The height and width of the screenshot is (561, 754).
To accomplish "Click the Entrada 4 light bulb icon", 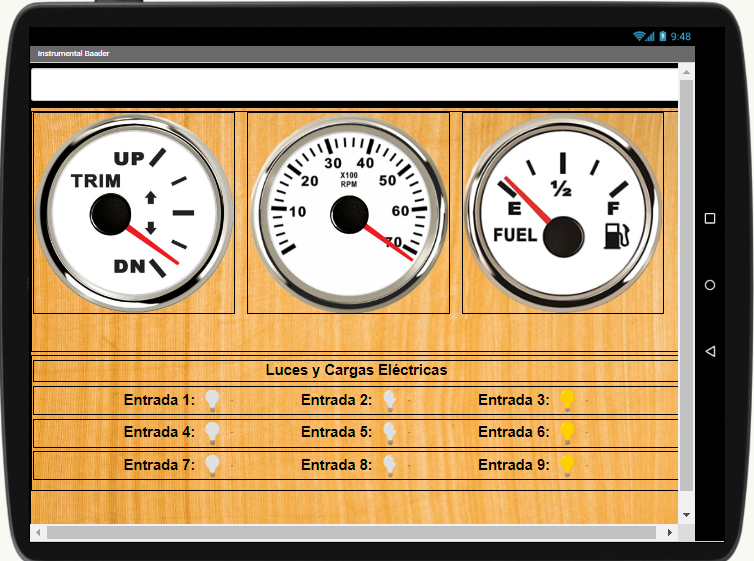I will pyautogui.click(x=212, y=433).
